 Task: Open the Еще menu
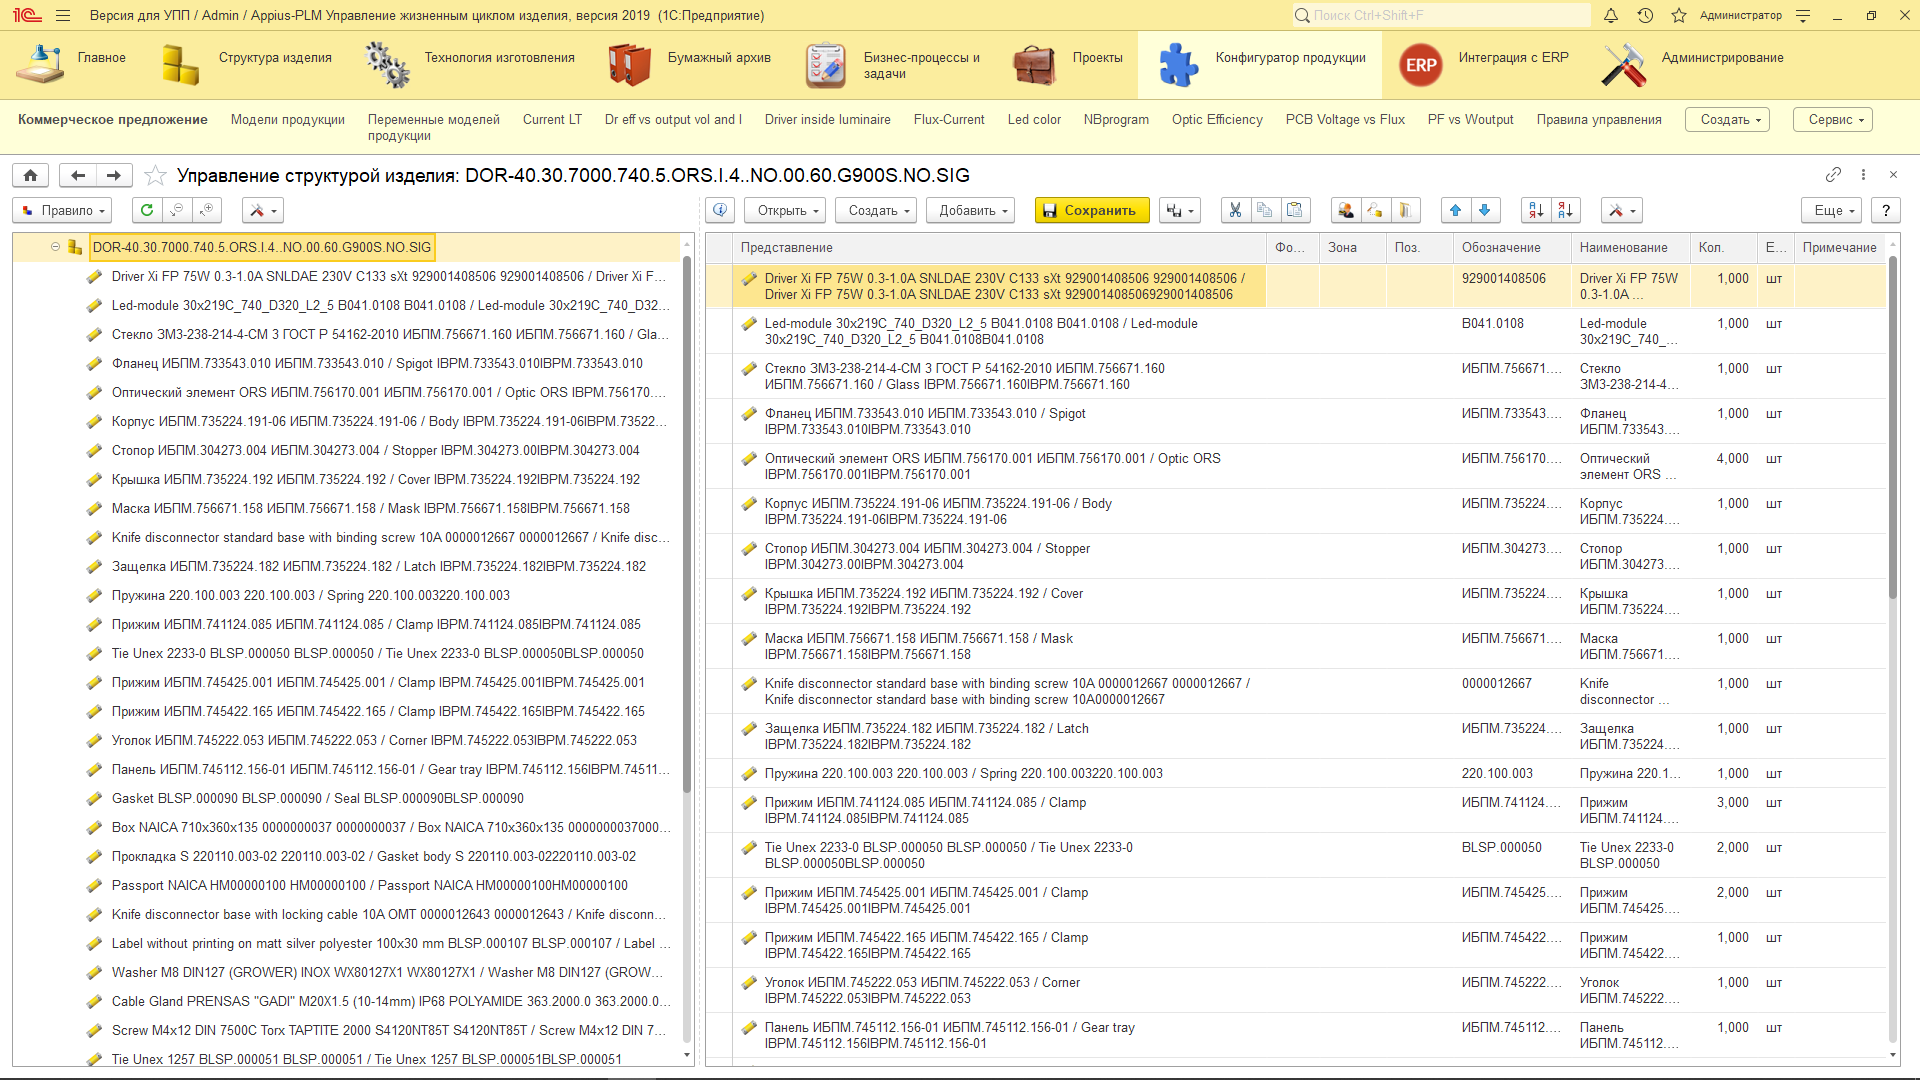1834,210
